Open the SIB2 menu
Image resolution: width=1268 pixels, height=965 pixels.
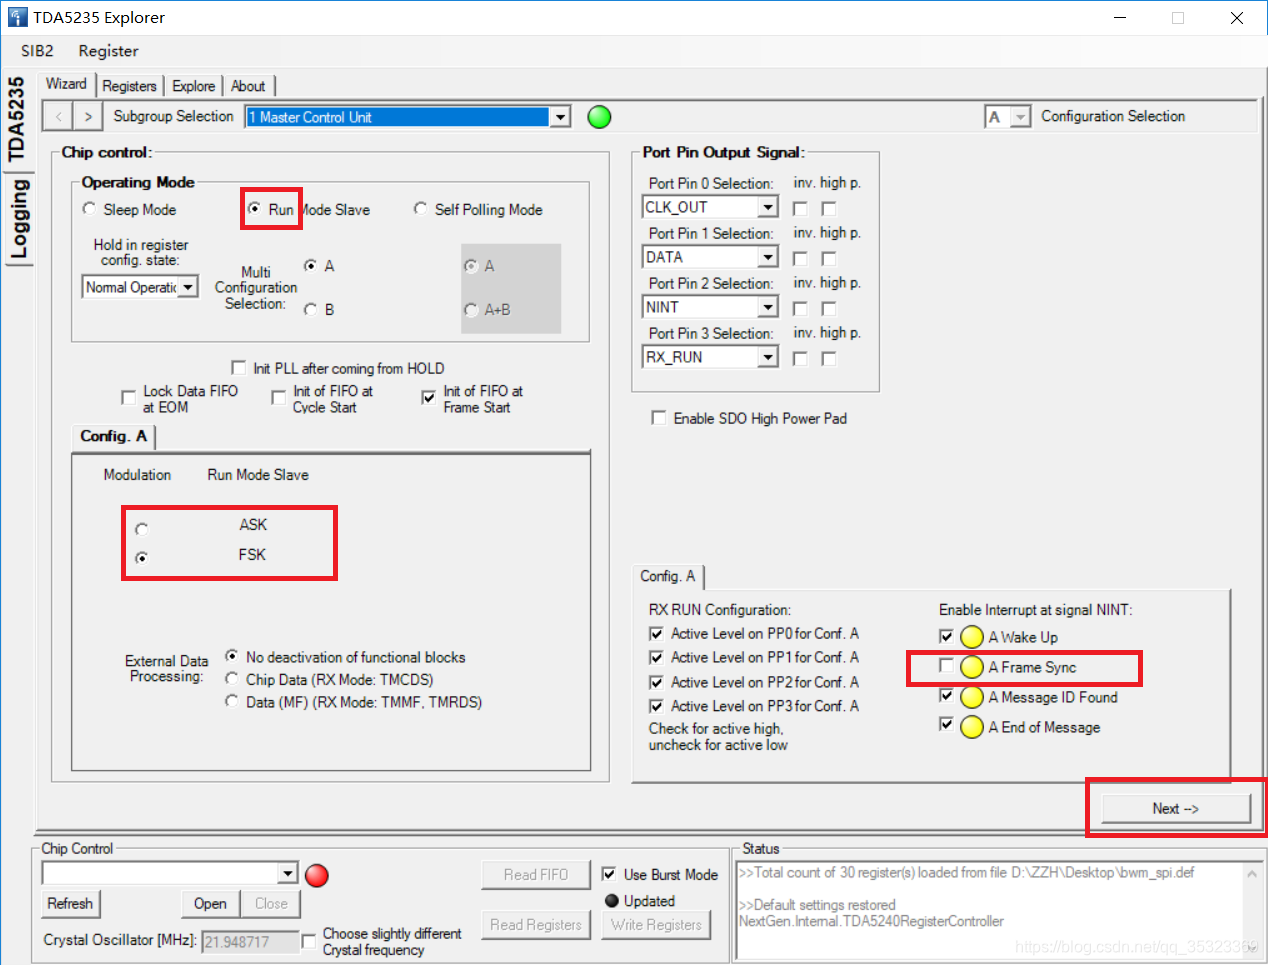coord(37,51)
